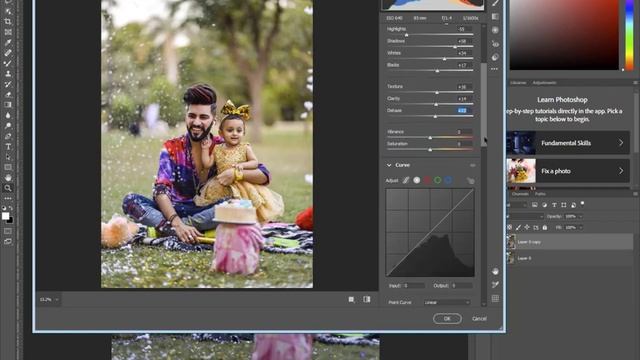Screen dimensions: 640x360
Task: Click the zoom hand icon in Camera Raw sidebar
Action: (496, 271)
